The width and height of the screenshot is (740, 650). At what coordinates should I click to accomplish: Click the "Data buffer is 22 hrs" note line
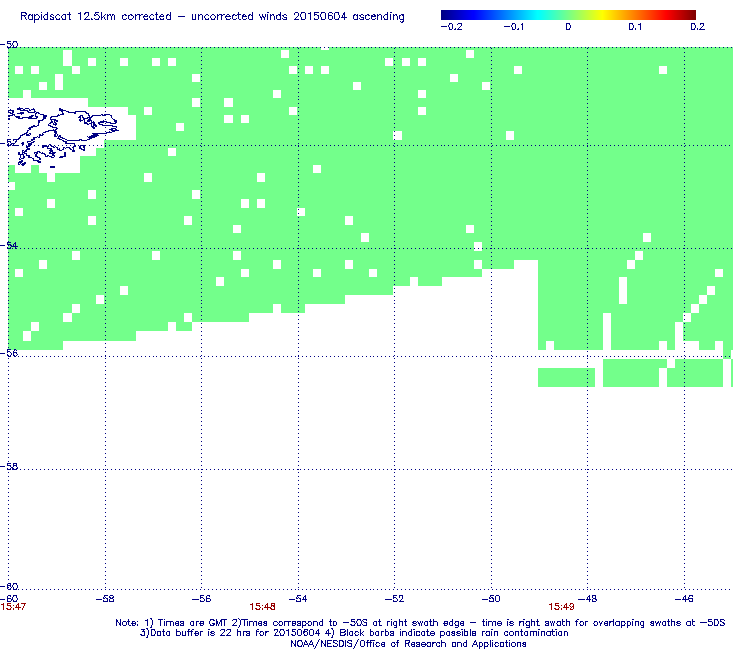pos(354,633)
